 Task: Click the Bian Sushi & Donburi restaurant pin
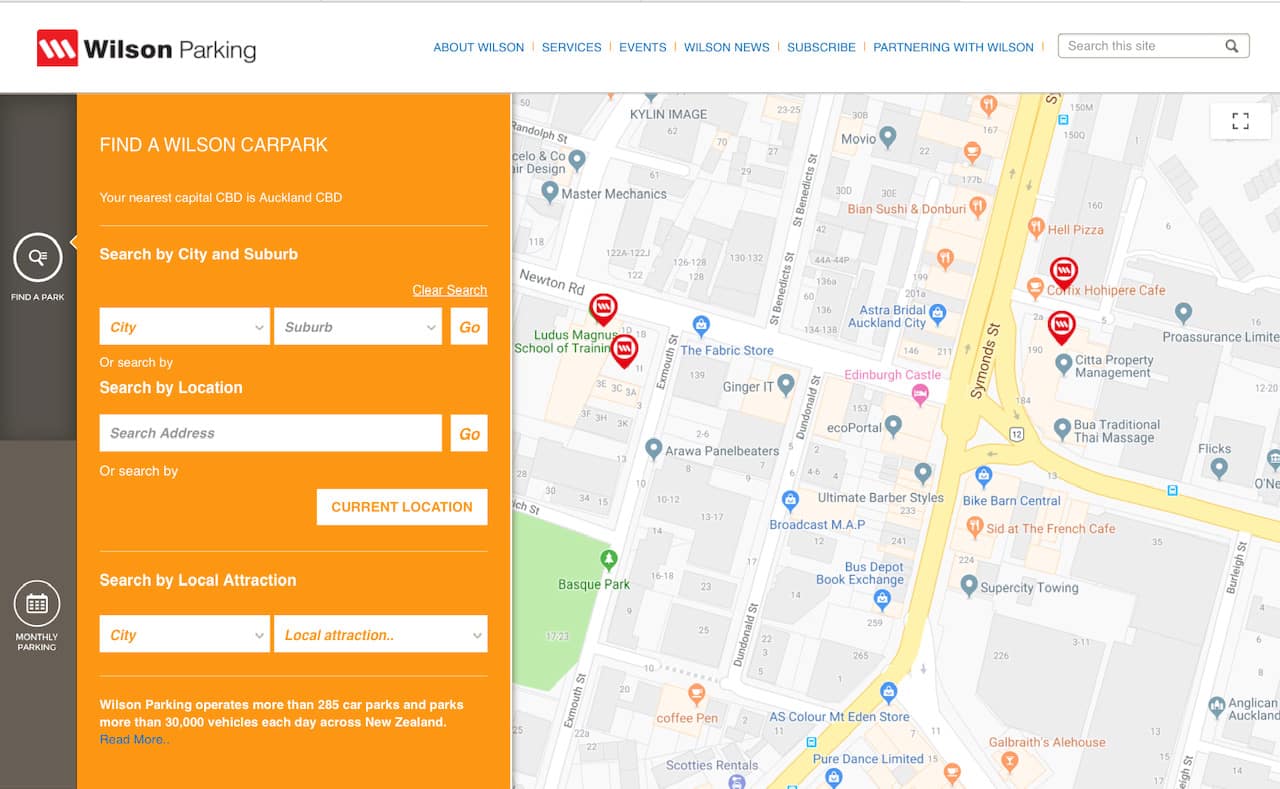click(978, 207)
